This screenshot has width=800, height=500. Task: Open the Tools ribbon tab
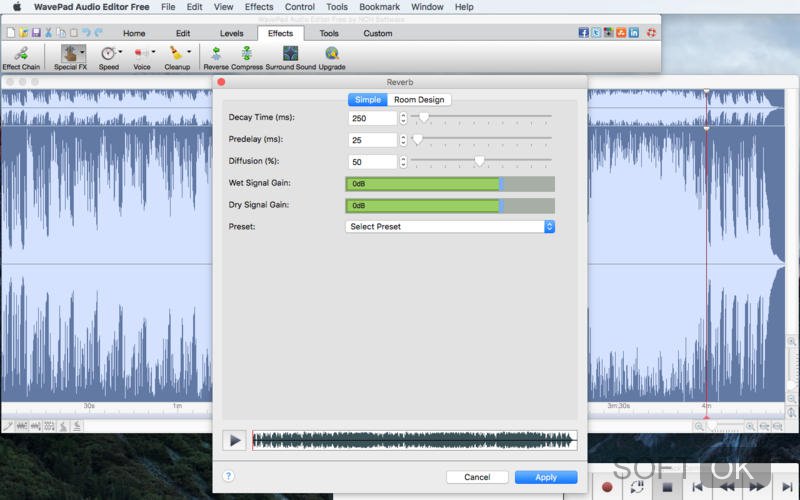(x=329, y=33)
